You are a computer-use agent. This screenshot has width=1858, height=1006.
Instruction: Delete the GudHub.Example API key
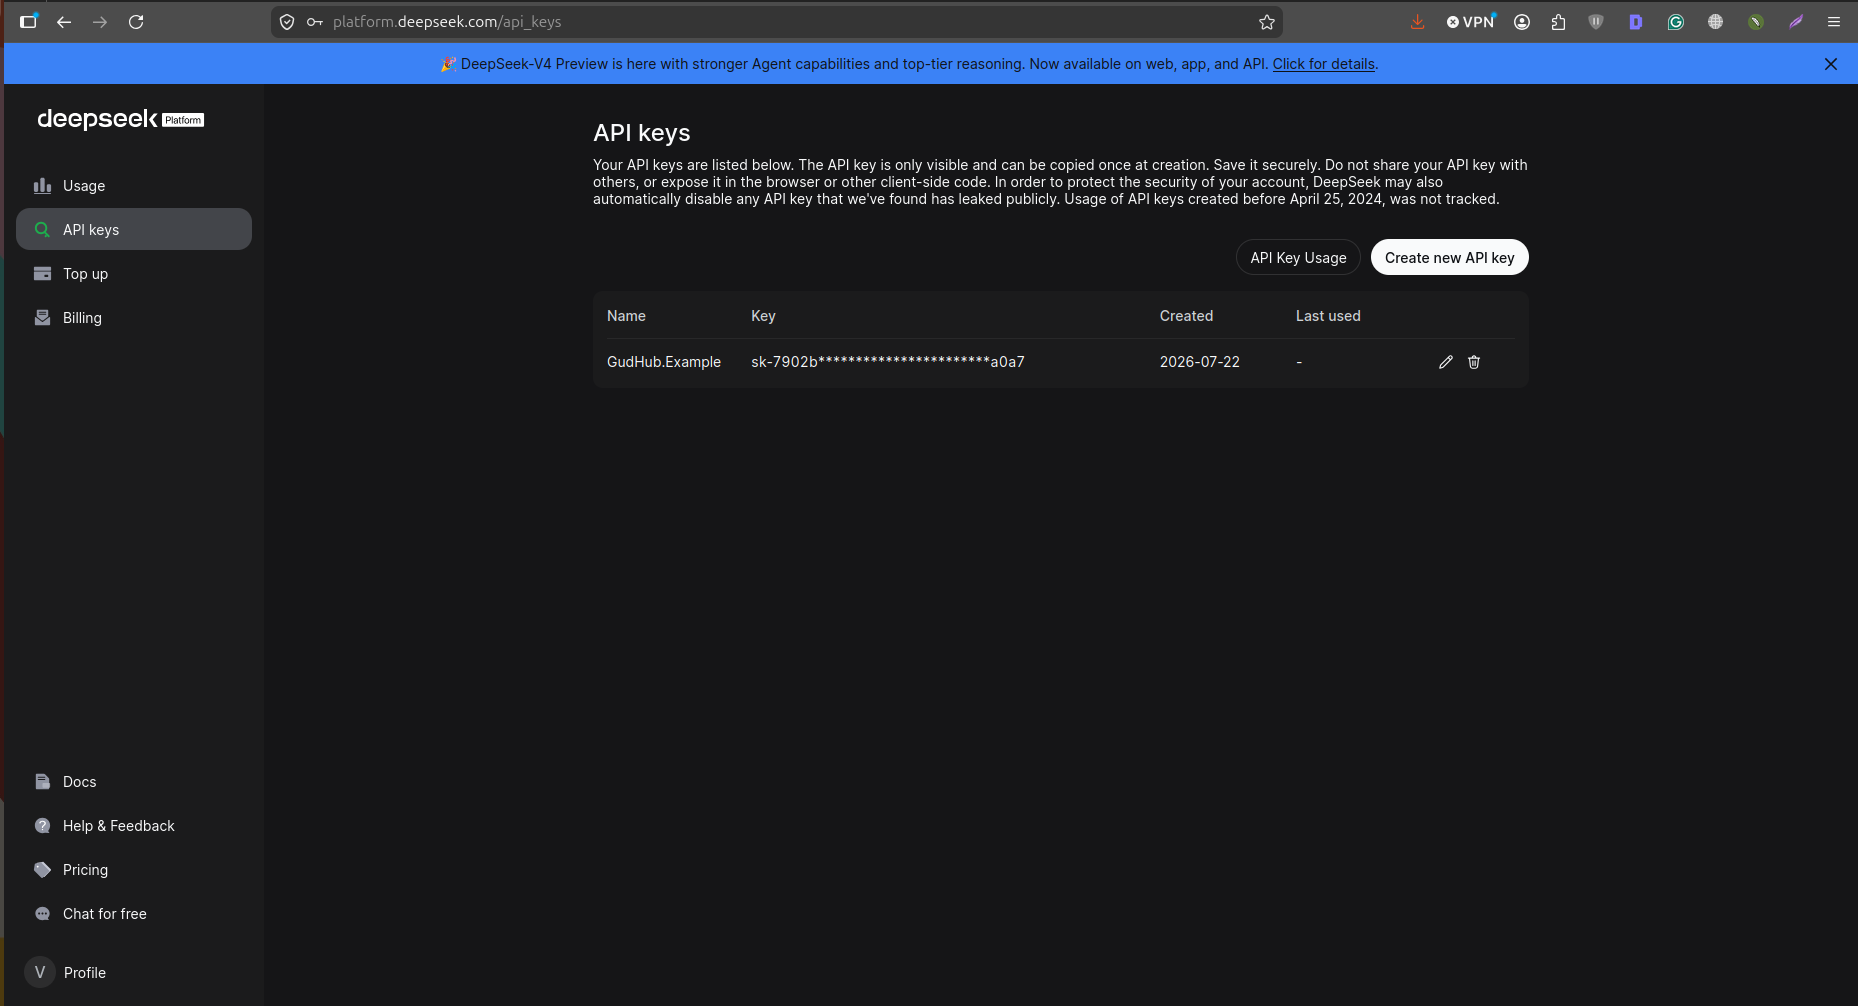(x=1474, y=362)
